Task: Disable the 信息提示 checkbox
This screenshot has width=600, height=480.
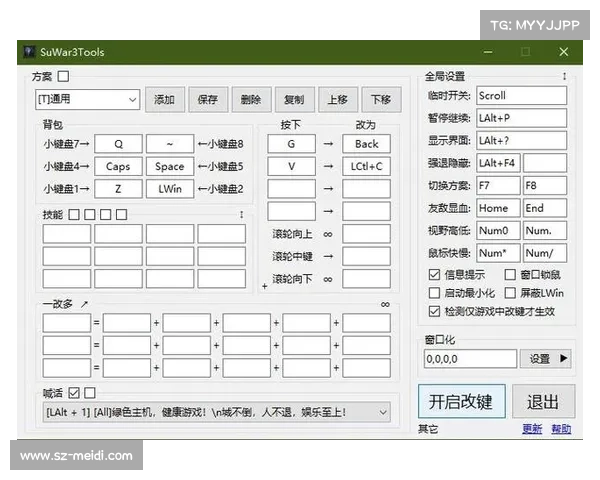Action: tap(434, 274)
